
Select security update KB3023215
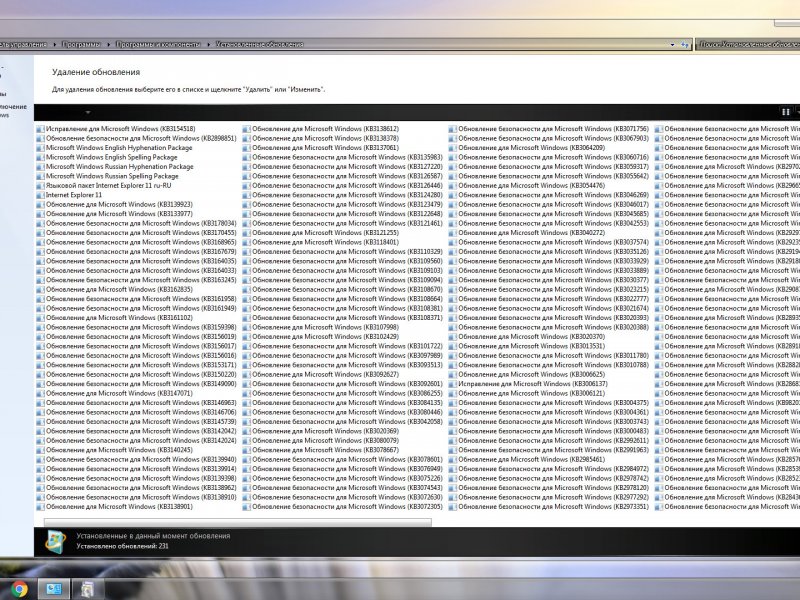[x=549, y=289]
